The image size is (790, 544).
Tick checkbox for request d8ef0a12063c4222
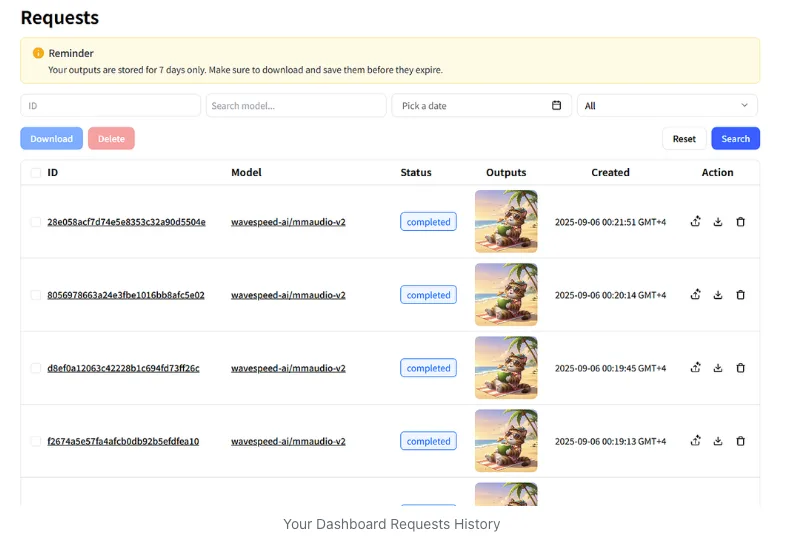36,368
